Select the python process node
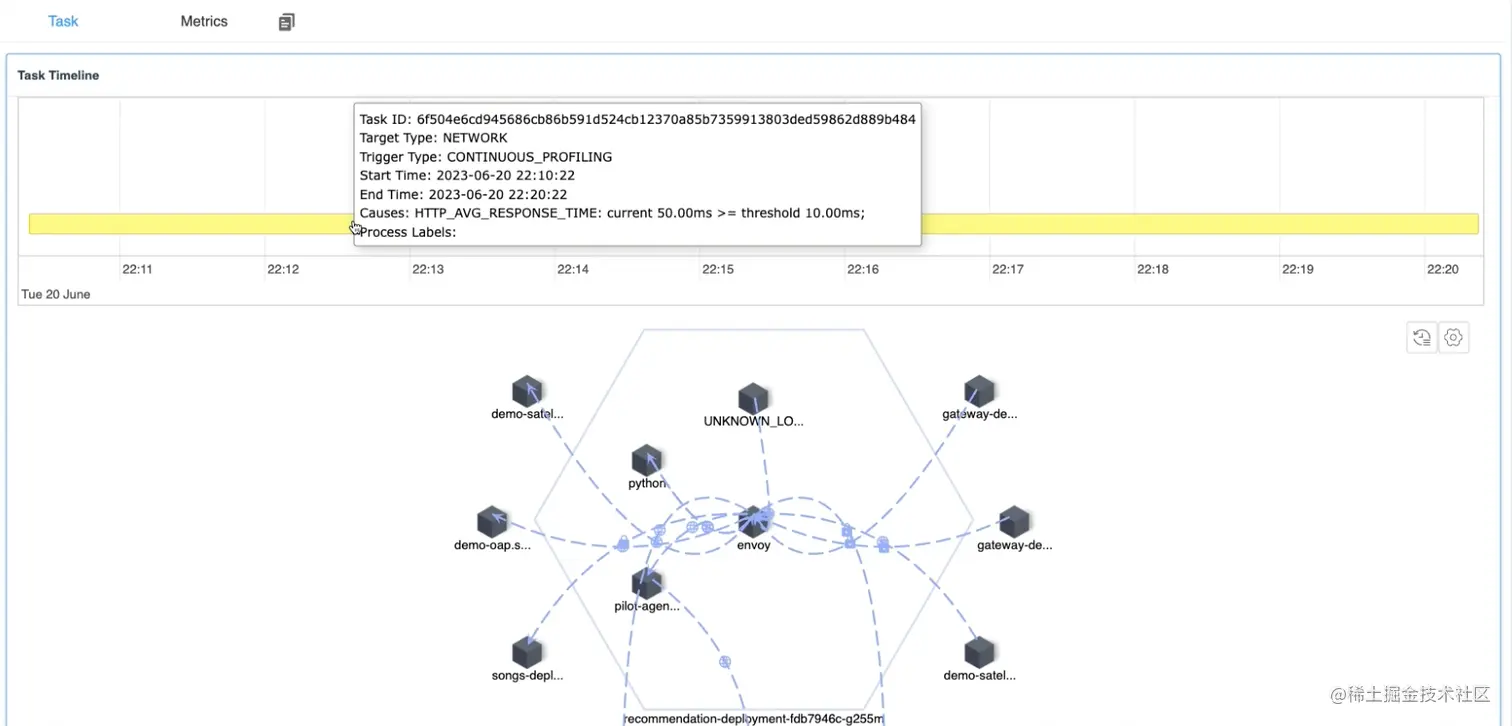1512x726 pixels. click(647, 460)
